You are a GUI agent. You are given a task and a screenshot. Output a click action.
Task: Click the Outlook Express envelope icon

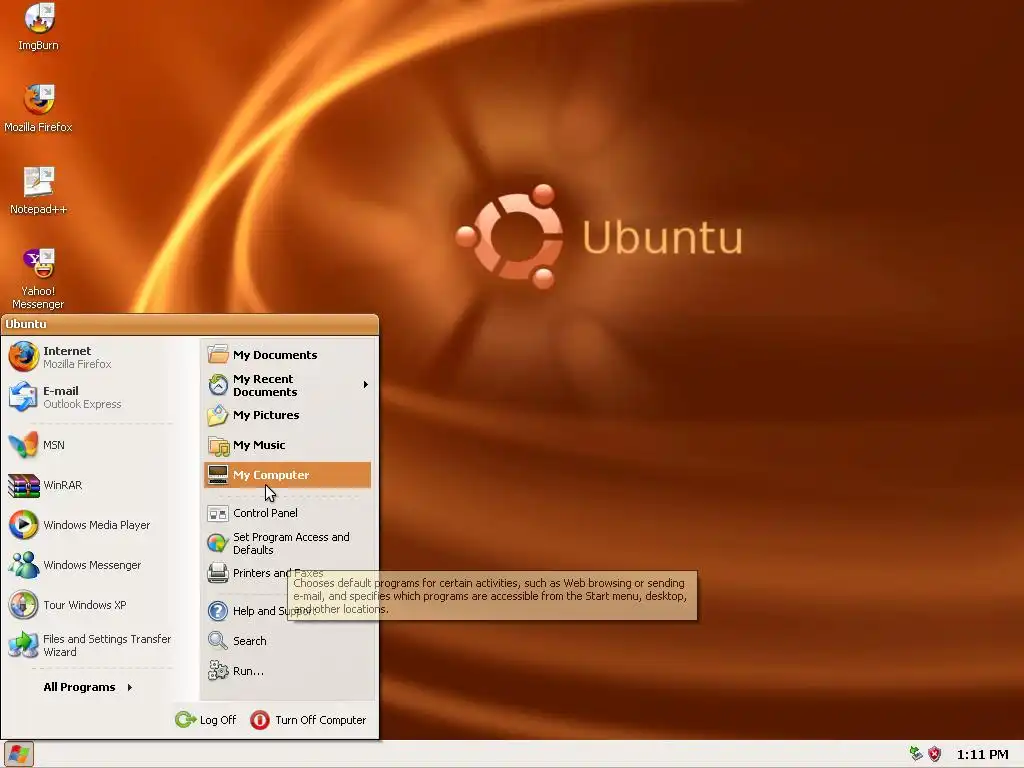(x=24, y=397)
